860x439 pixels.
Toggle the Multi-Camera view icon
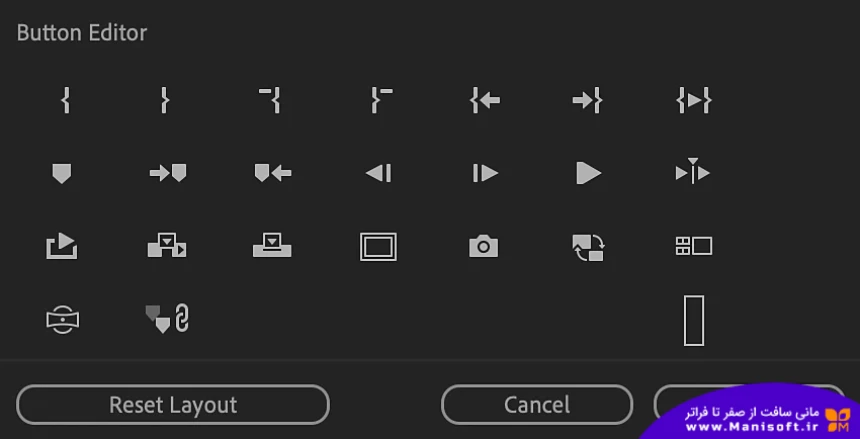point(694,246)
